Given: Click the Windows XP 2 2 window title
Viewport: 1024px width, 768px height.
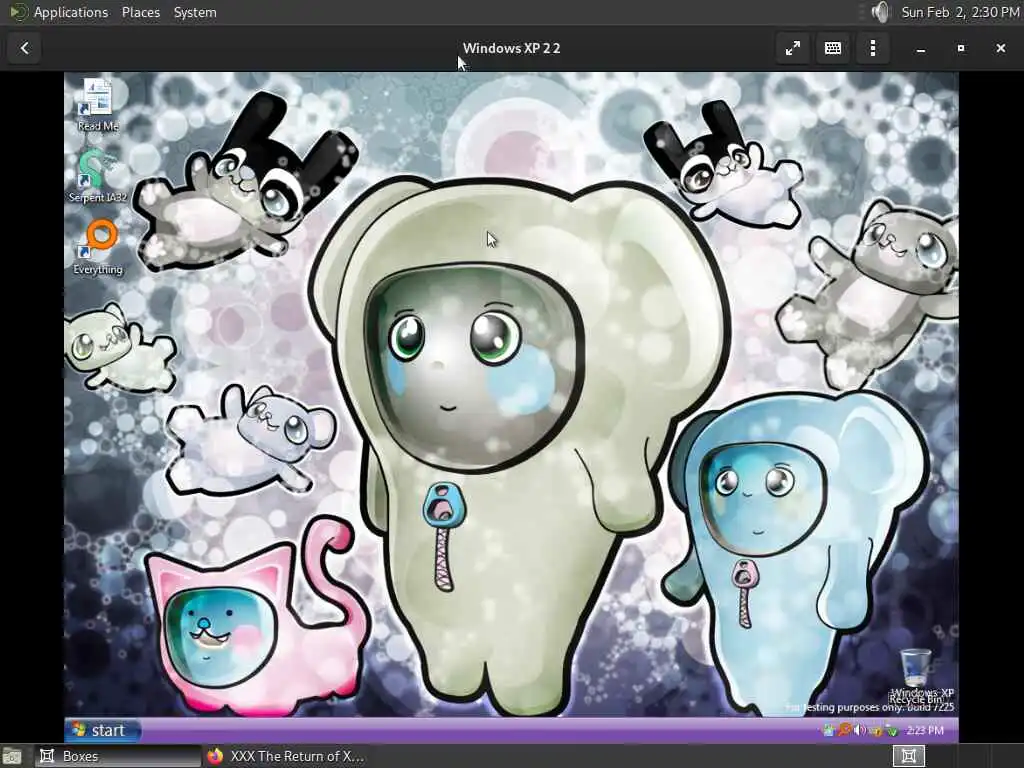Looking at the screenshot, I should click(x=511, y=48).
